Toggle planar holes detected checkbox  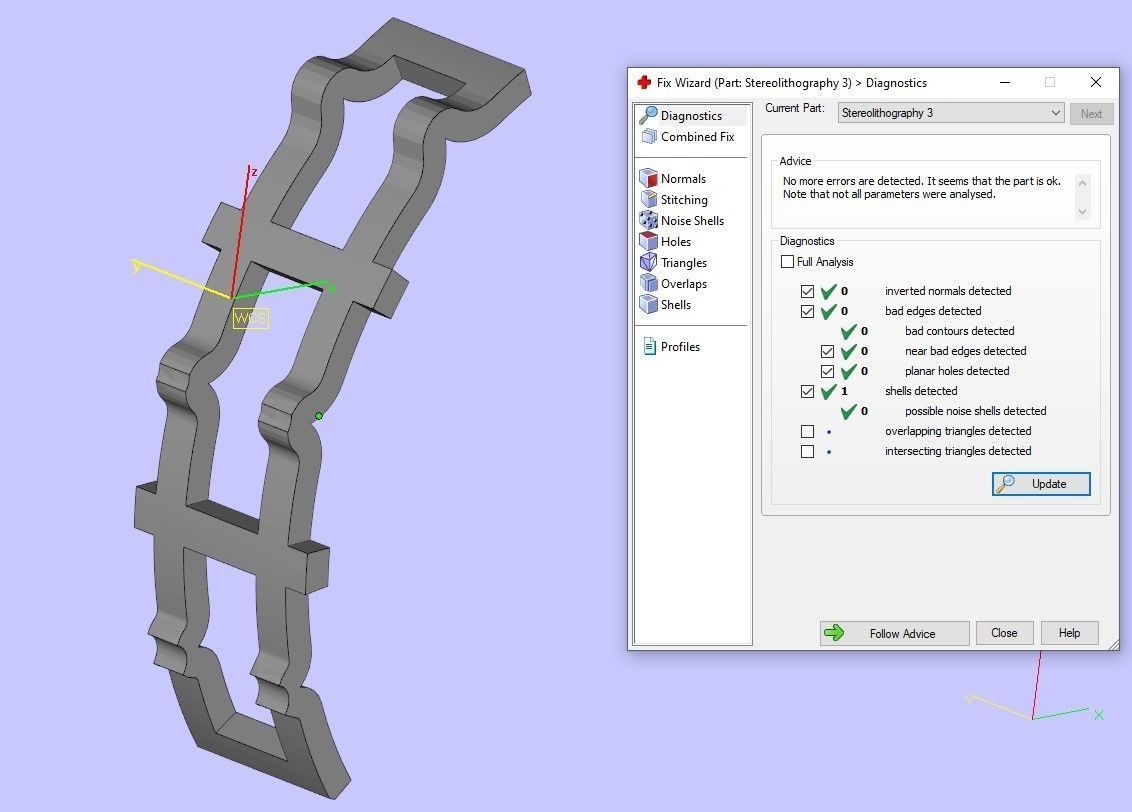point(827,371)
